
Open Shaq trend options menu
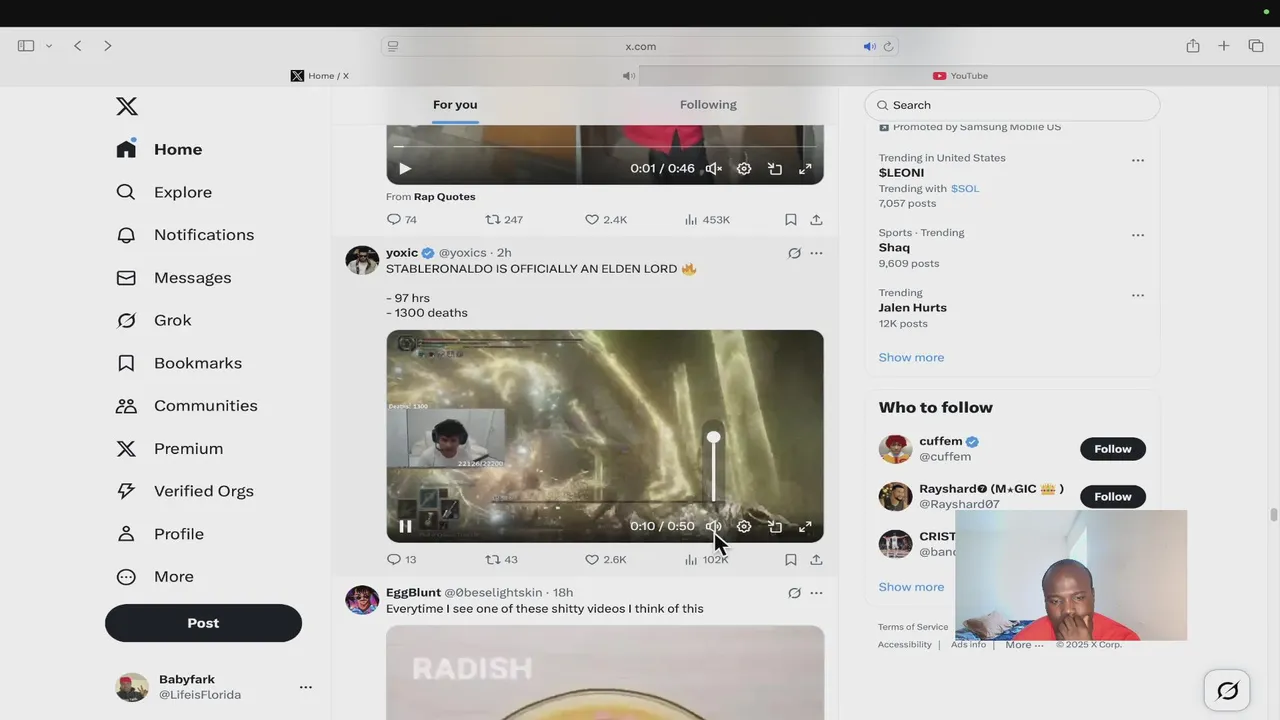pyautogui.click(x=1137, y=235)
